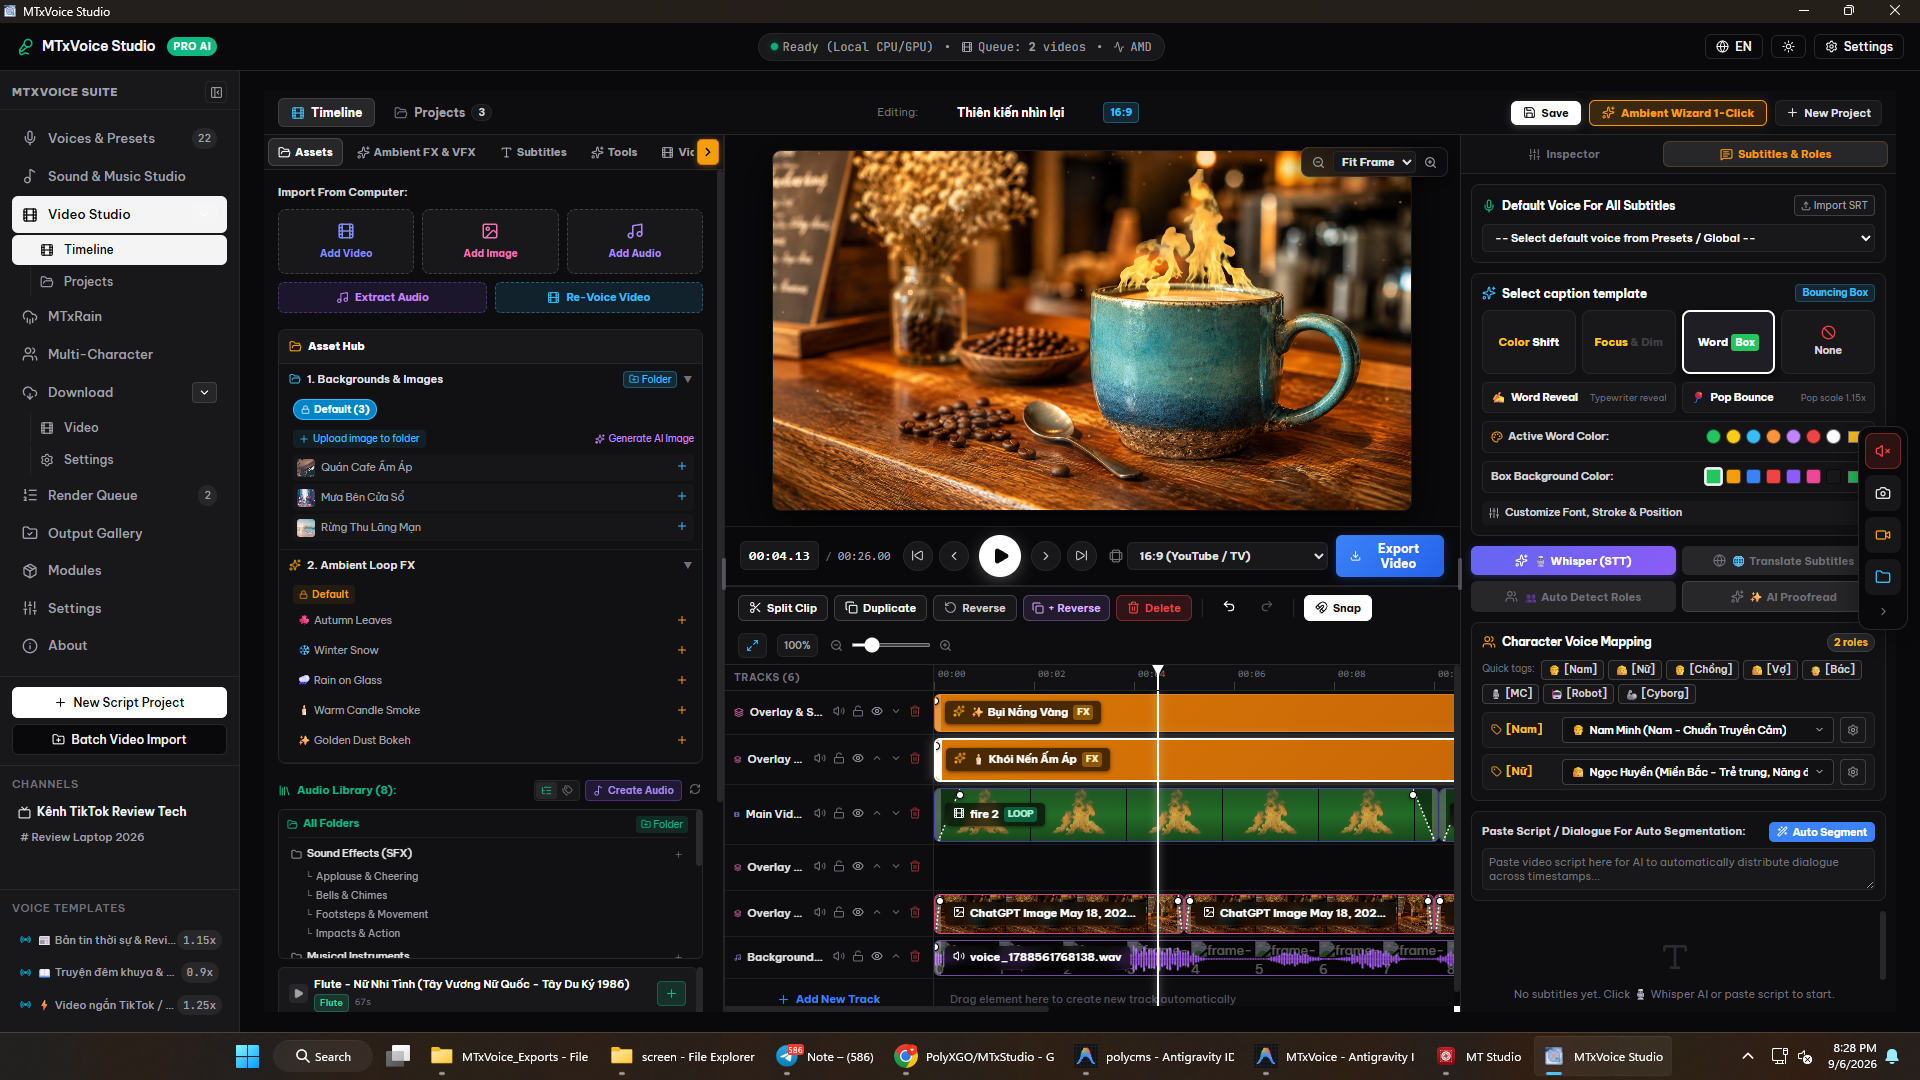Preview the Flute audio with its play button

click(298, 993)
